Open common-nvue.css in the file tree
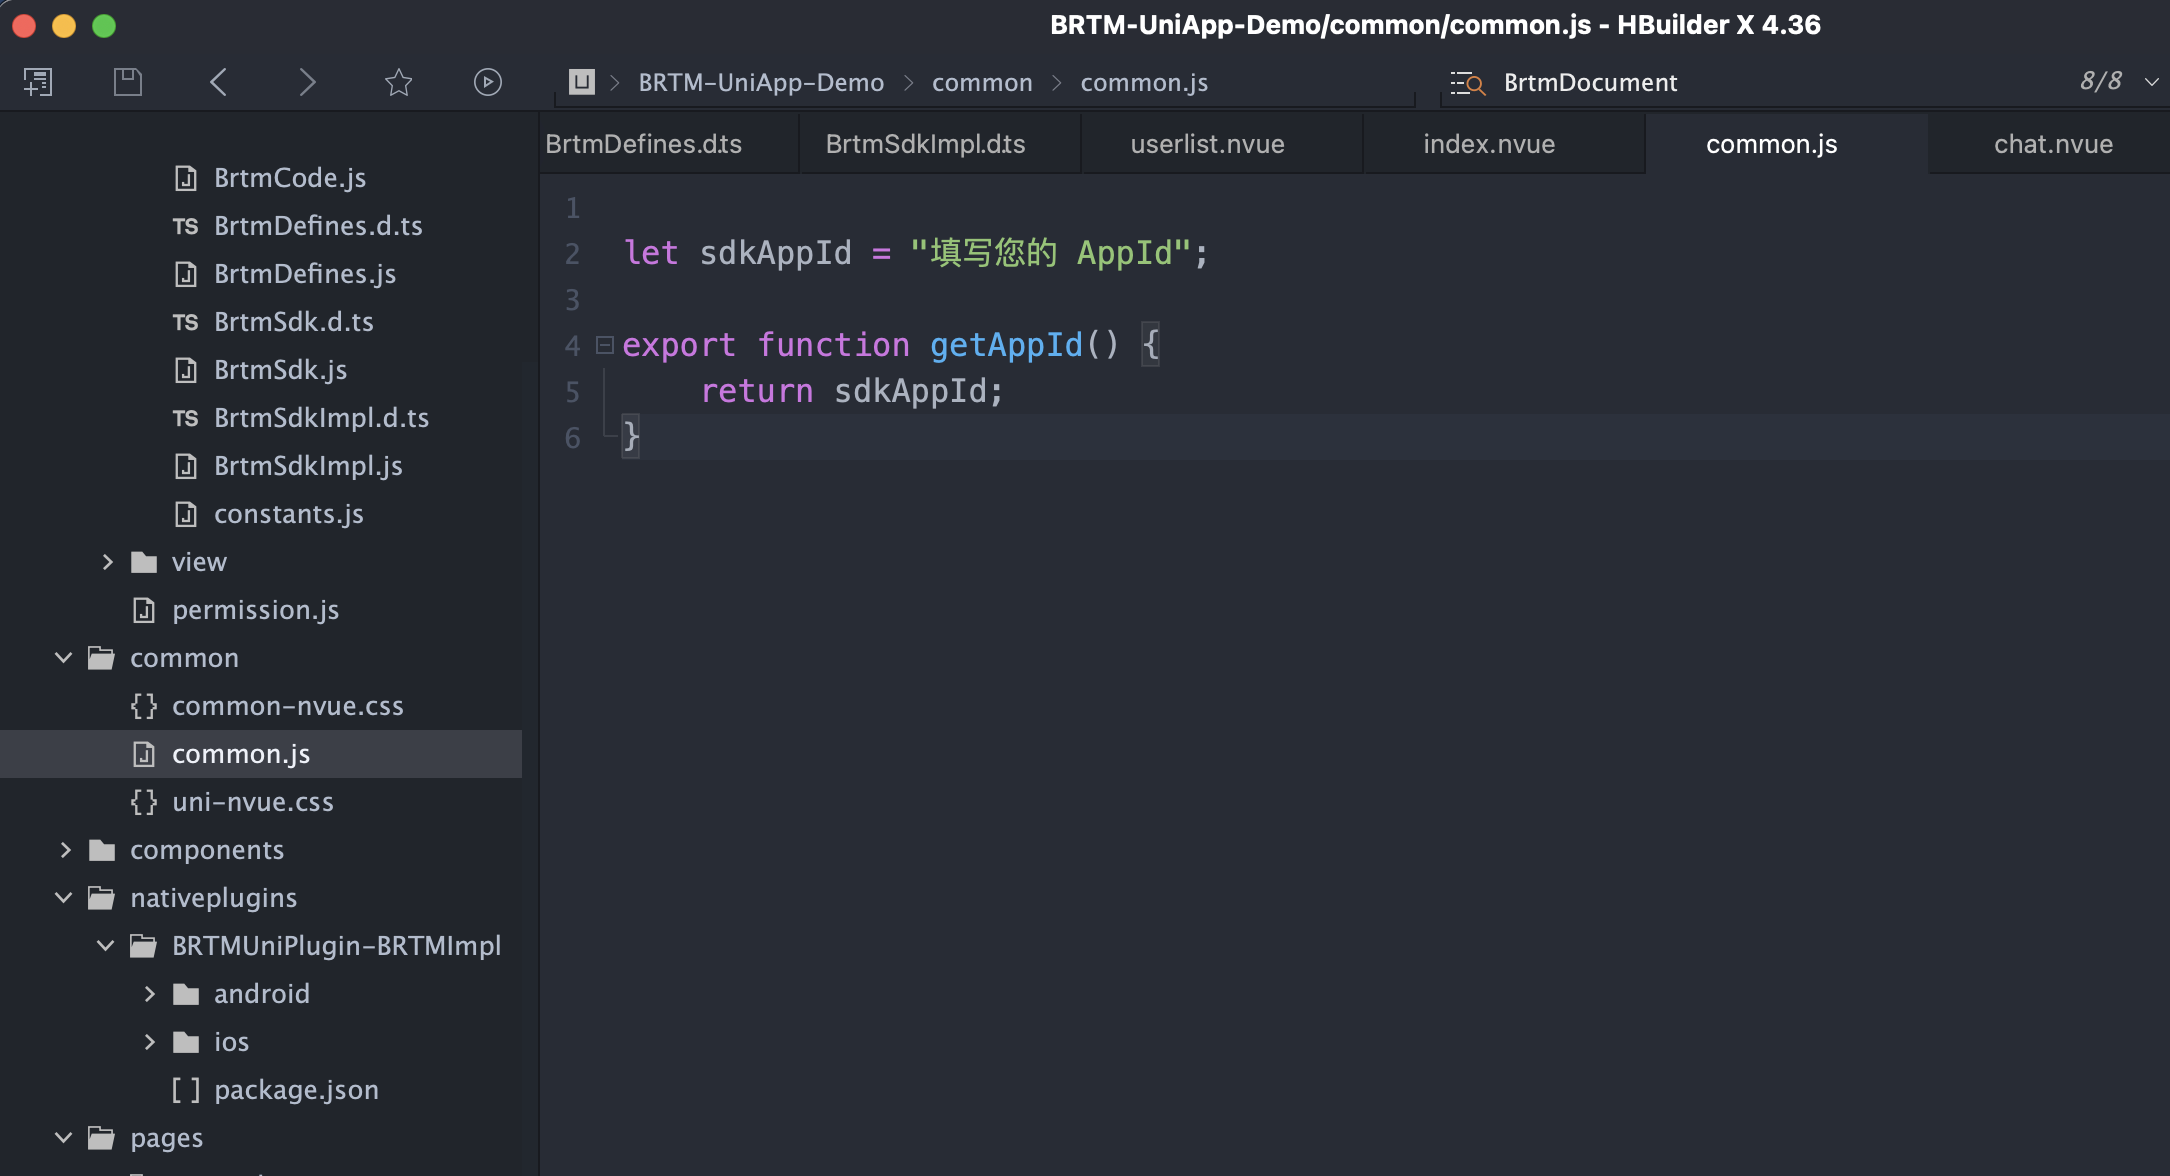 click(287, 706)
